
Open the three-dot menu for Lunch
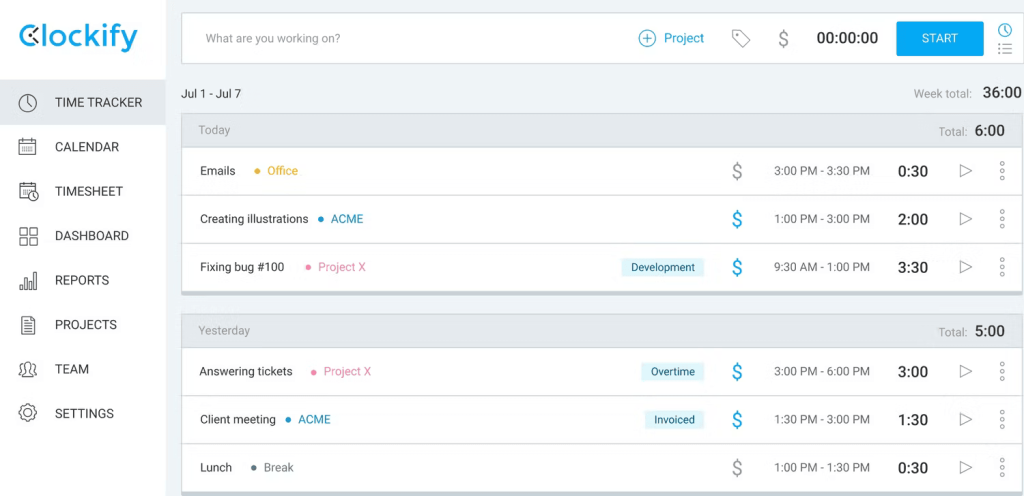pyautogui.click(x=1002, y=467)
